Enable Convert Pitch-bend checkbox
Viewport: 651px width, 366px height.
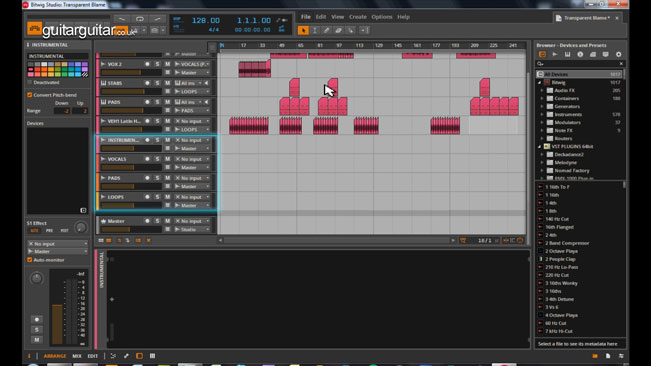click(29, 95)
